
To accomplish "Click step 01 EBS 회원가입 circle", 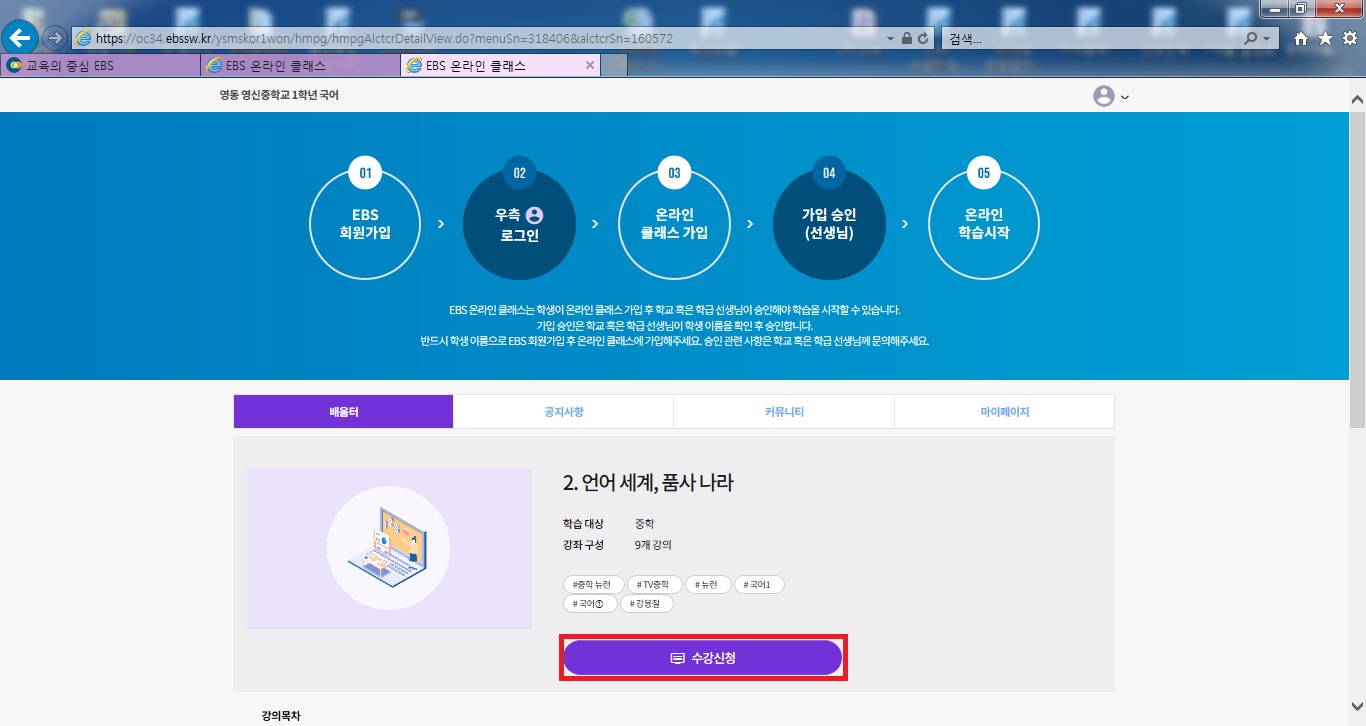I will [365, 222].
